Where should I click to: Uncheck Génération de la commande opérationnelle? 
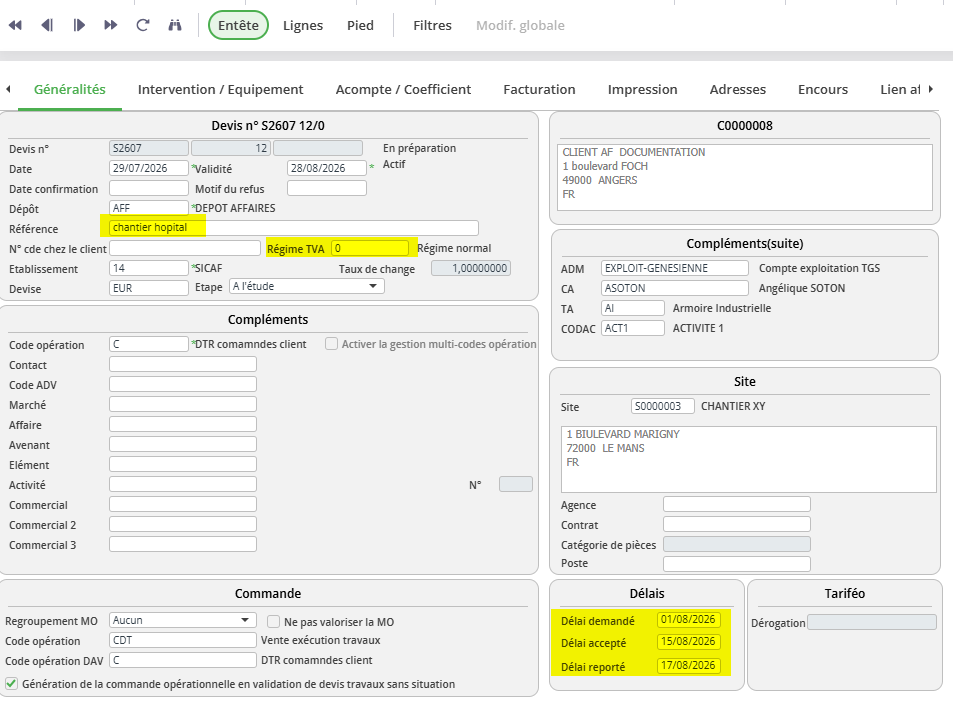[12, 684]
